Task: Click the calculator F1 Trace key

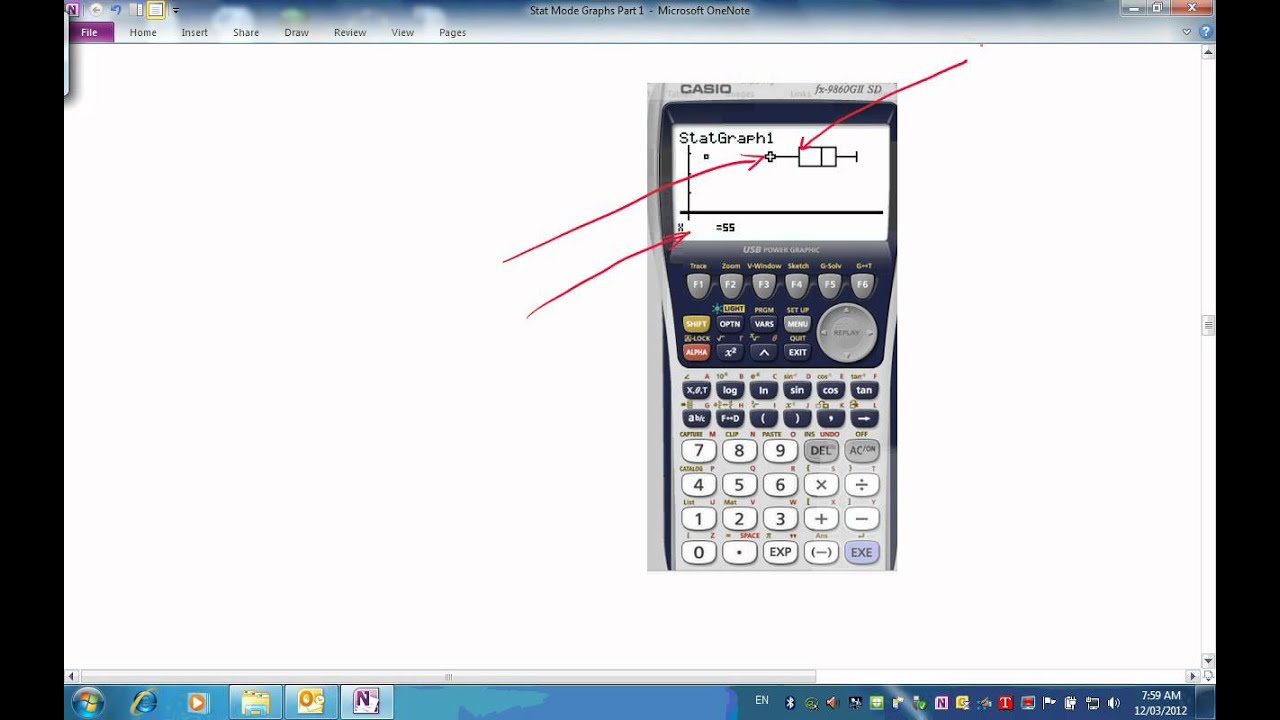Action: point(698,285)
